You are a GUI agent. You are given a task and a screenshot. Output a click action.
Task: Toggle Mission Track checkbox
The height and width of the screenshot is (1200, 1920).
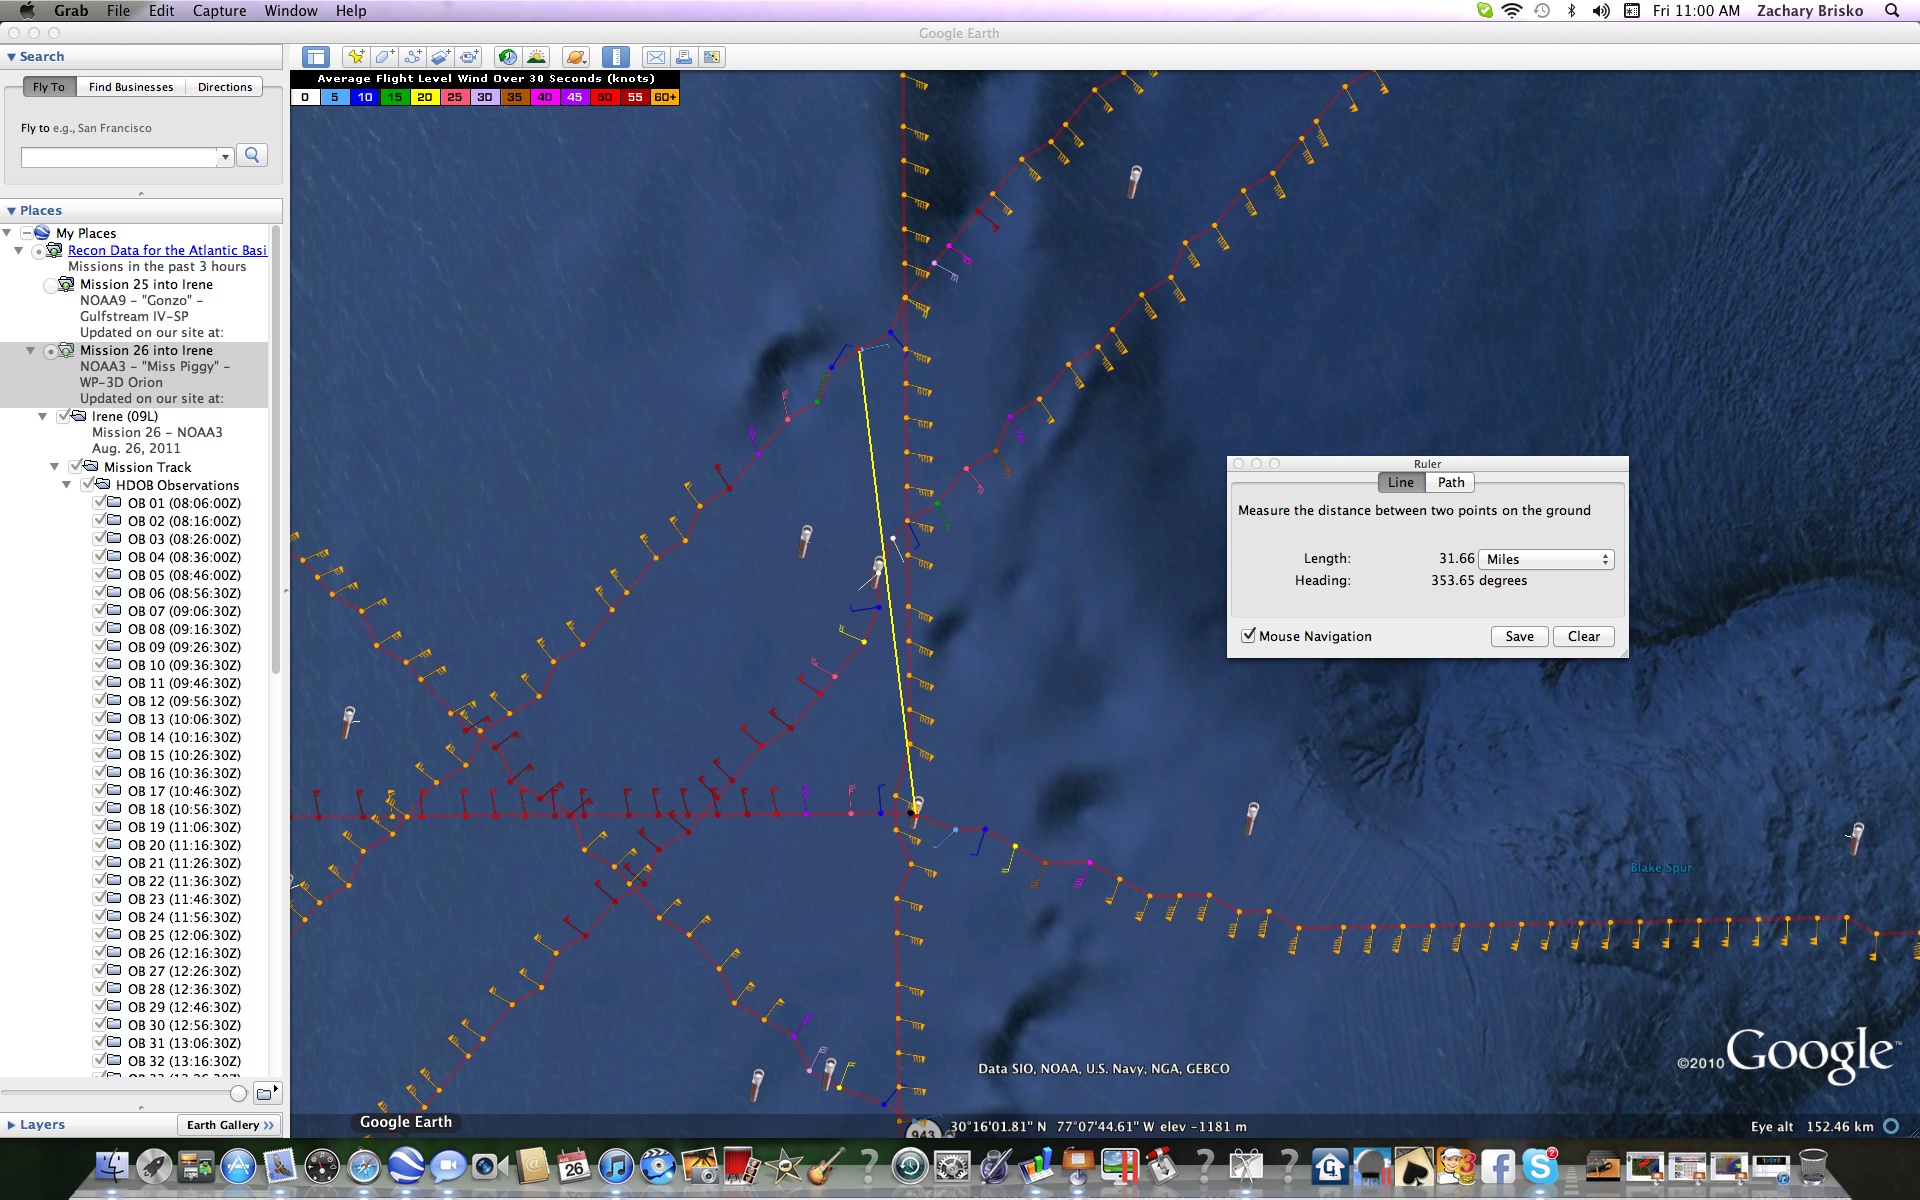76,466
